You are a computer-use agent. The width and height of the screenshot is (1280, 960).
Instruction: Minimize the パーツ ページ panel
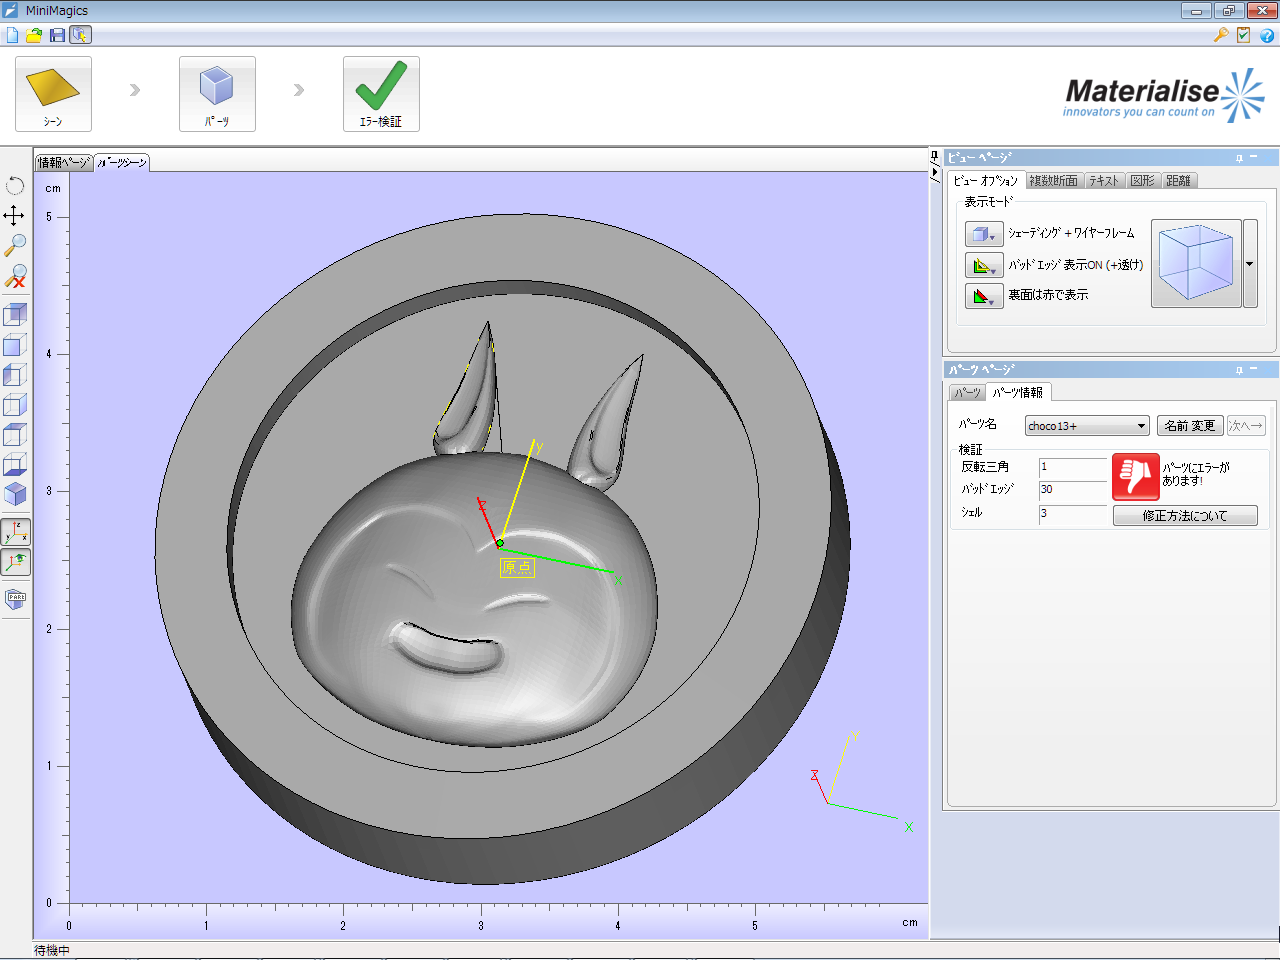coord(1253,370)
